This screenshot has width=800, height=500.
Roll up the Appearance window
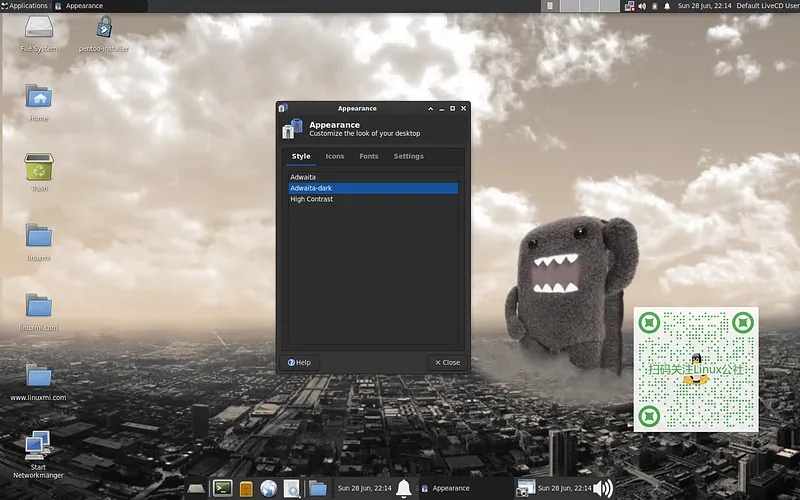pyautogui.click(x=431, y=109)
